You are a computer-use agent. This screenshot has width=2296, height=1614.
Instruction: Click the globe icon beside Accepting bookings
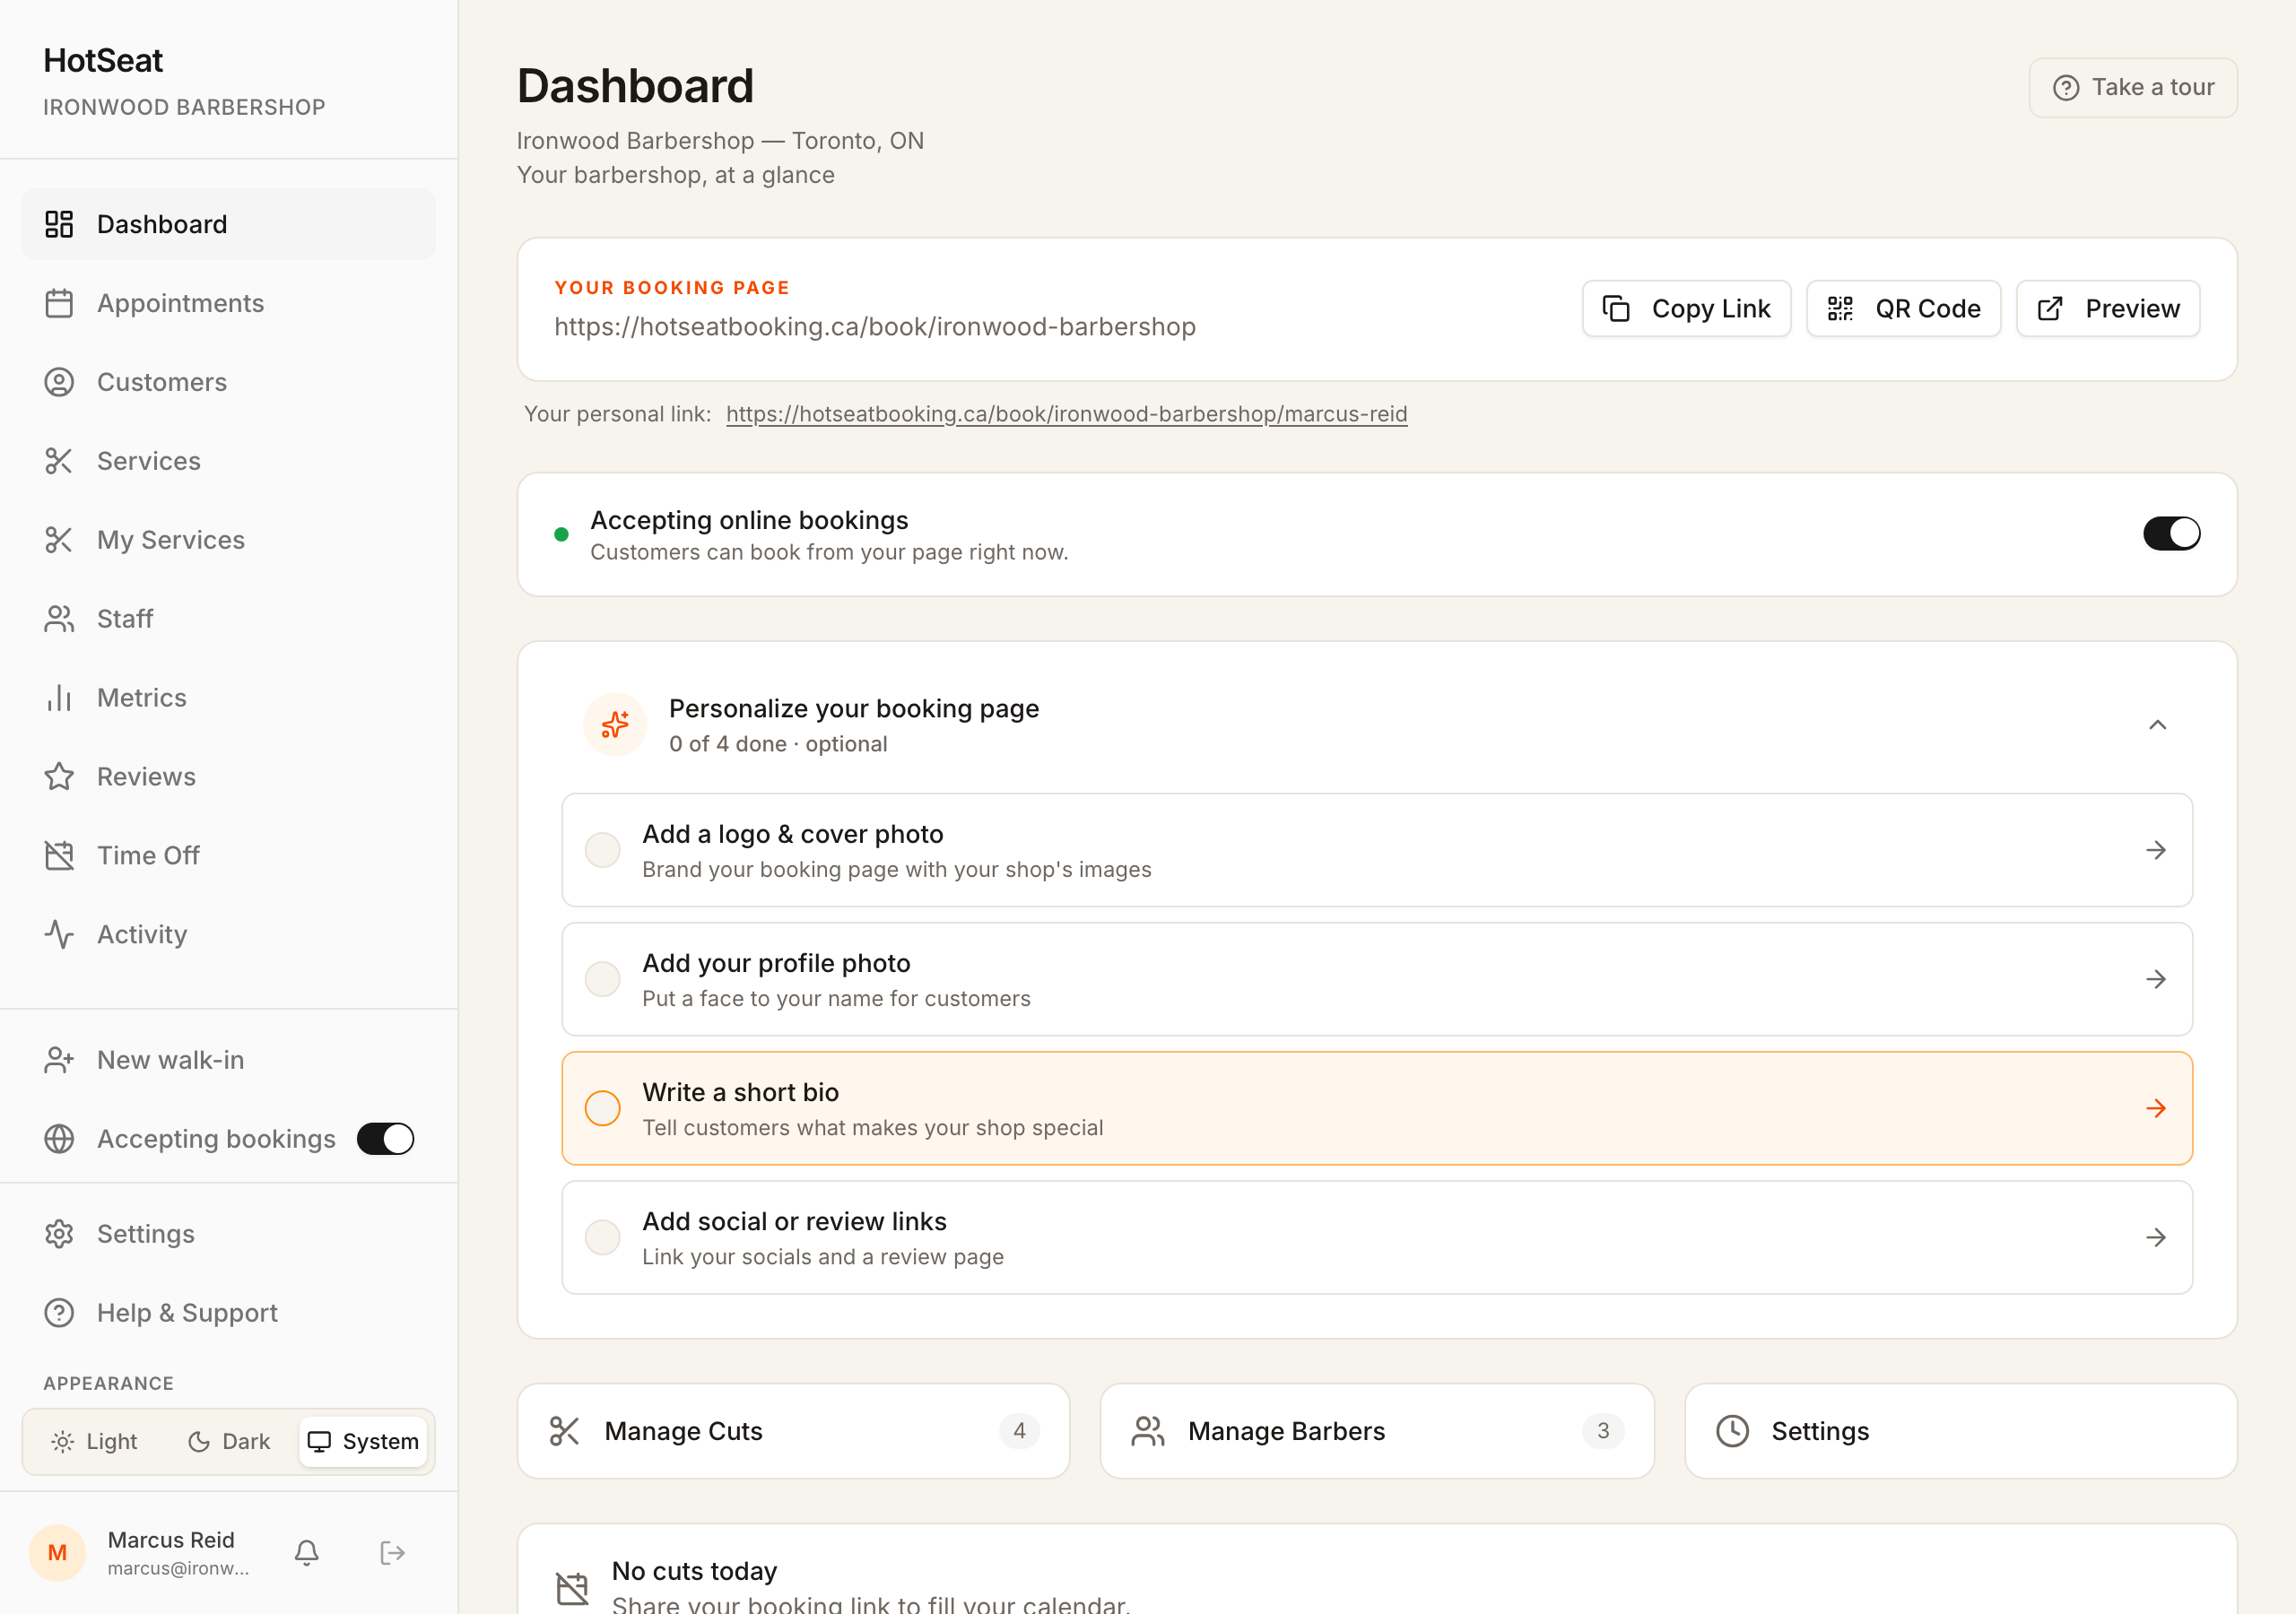59,1139
